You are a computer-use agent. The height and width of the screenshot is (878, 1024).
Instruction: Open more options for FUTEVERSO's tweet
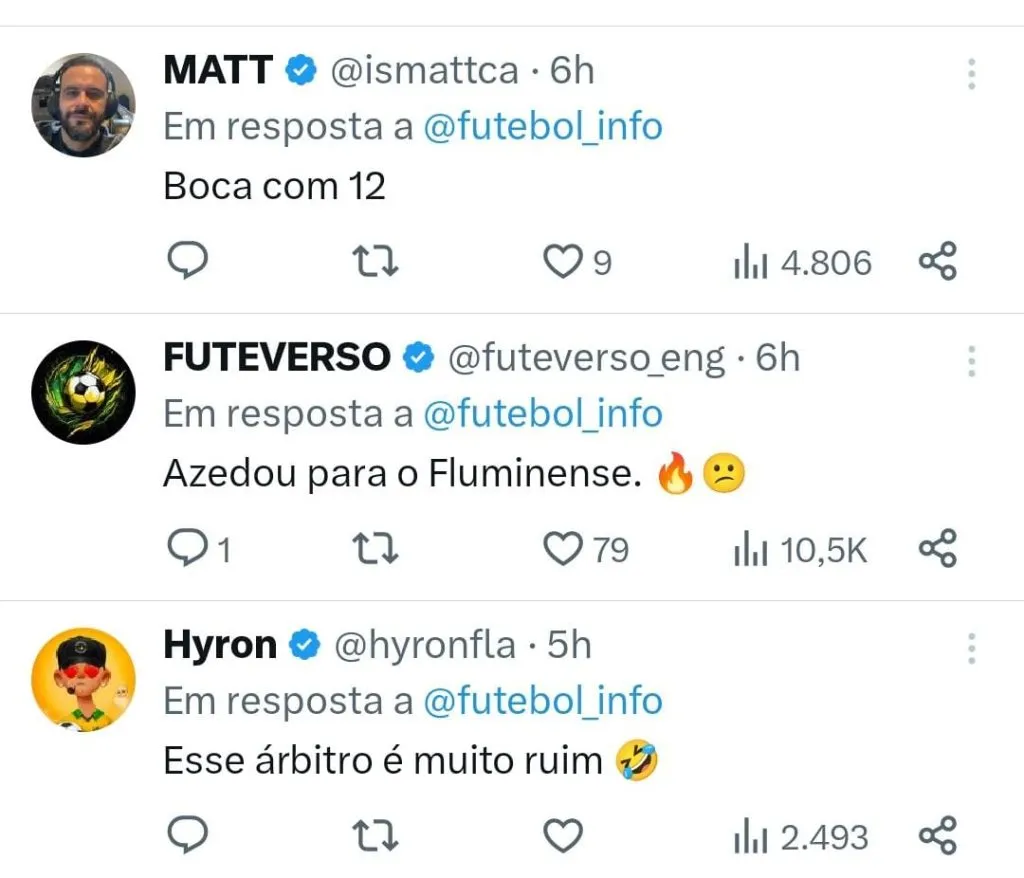(971, 361)
